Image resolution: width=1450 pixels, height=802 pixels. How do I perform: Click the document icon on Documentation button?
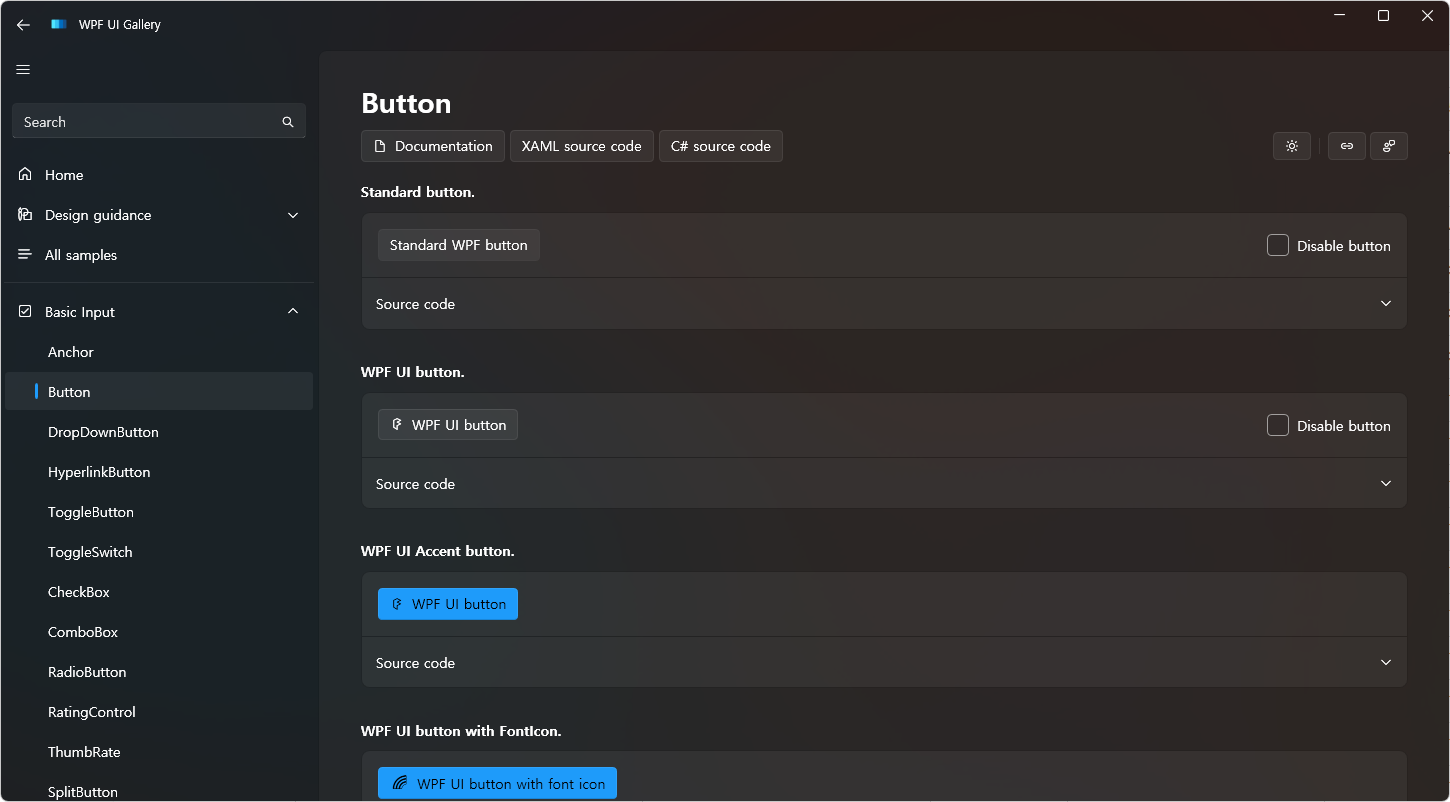point(380,146)
